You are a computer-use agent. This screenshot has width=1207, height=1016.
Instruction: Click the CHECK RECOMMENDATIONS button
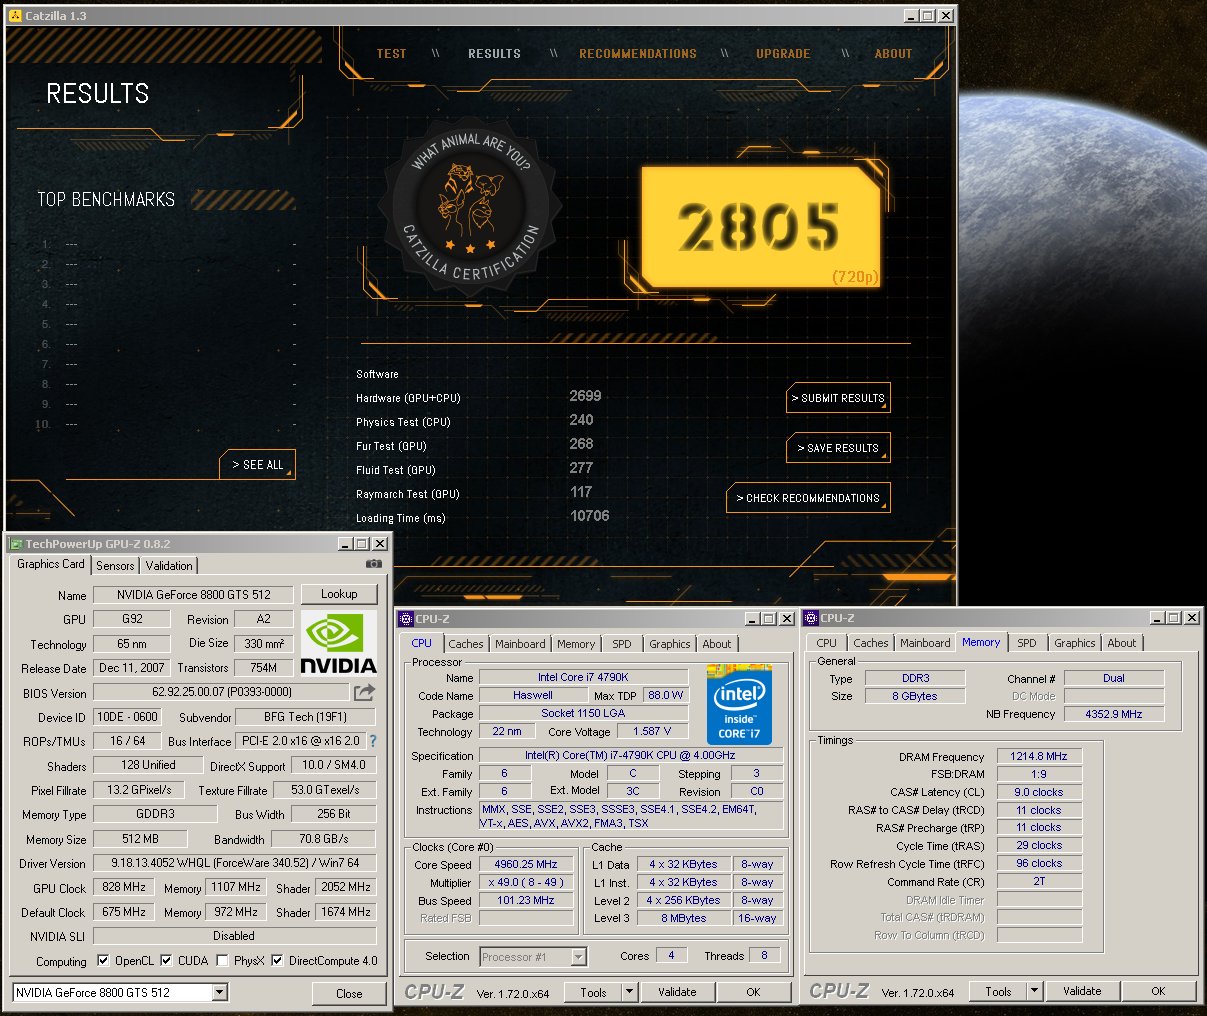[808, 498]
